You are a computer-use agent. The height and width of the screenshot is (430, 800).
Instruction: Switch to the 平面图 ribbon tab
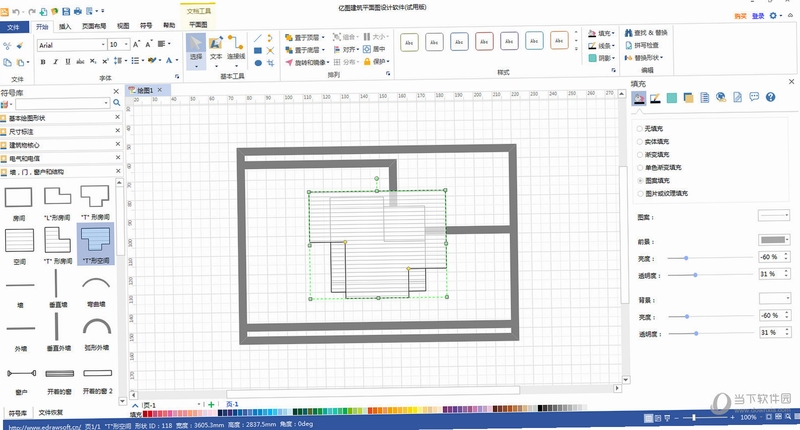[198, 24]
